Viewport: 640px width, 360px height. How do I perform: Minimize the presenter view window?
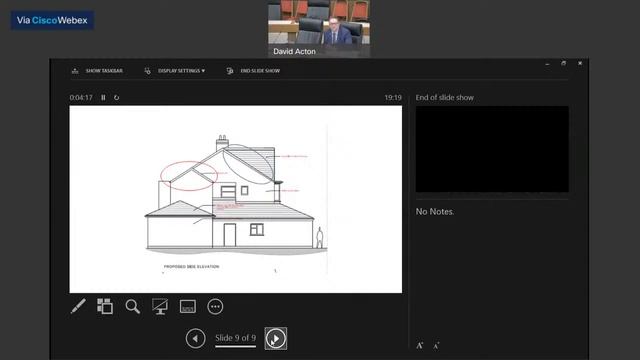(547, 64)
